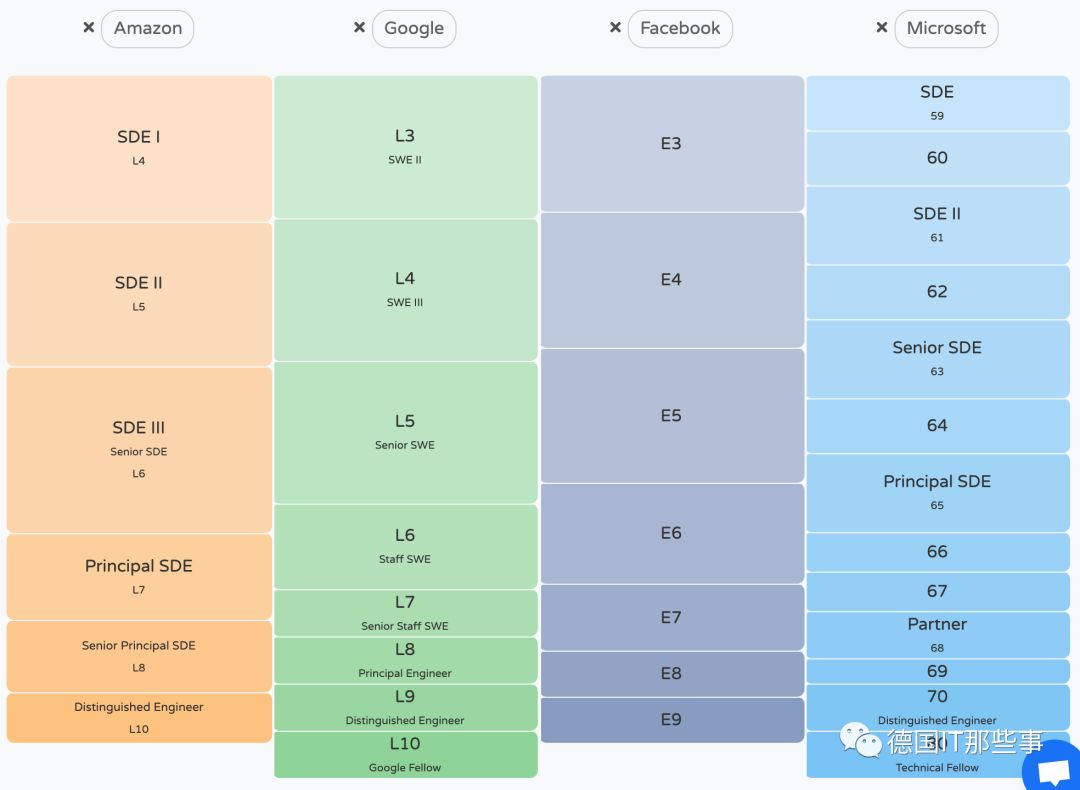Select Microsoft Partner 68 level block
Screen dimensions: 1080x790
[x=937, y=634]
